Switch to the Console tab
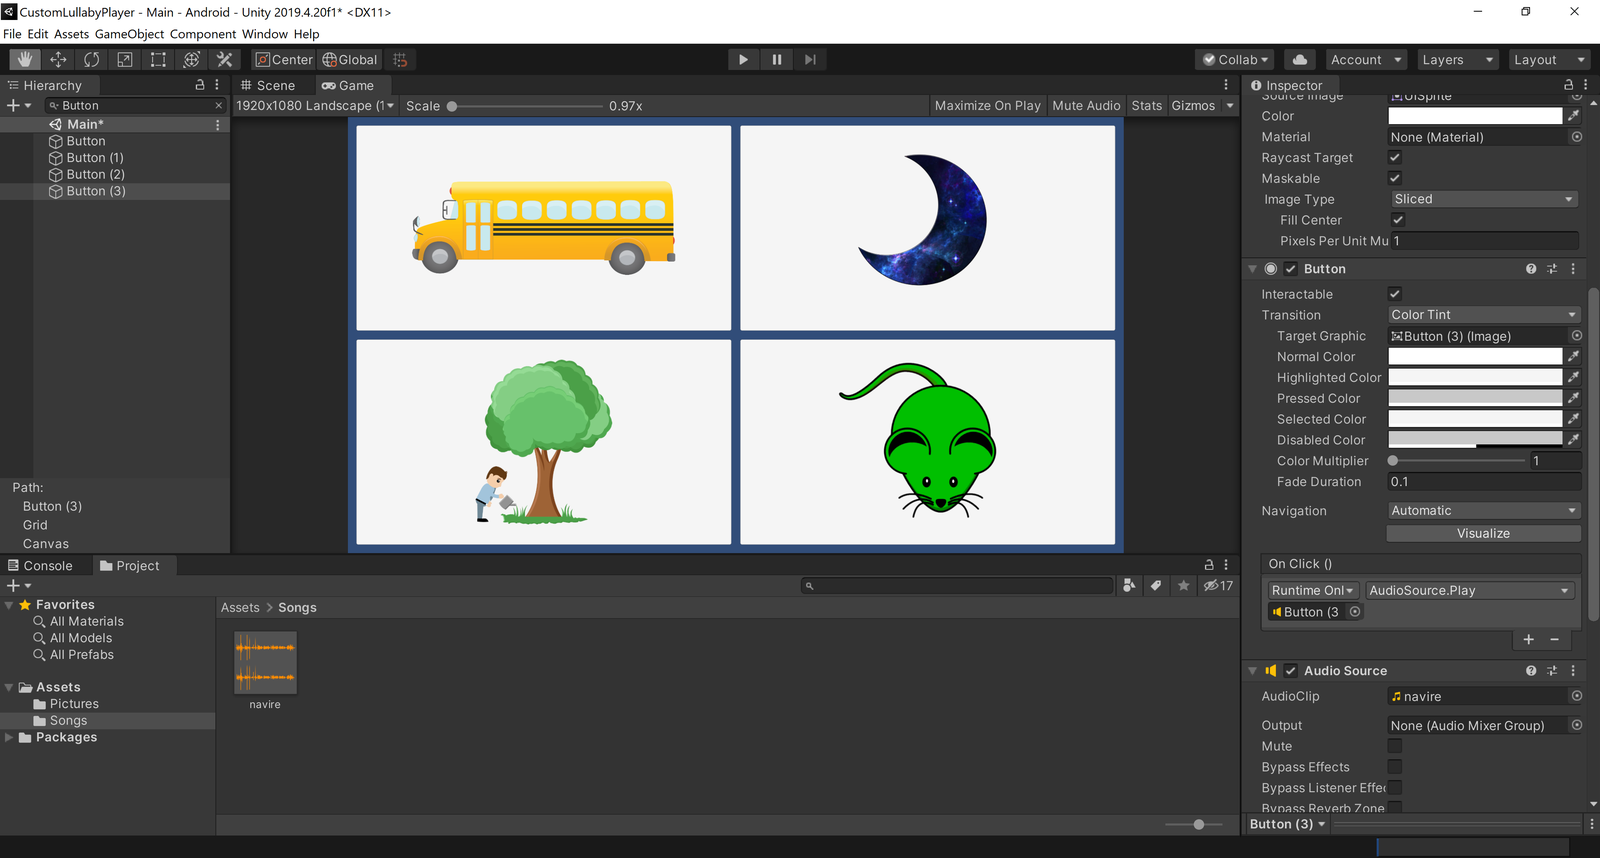 [x=41, y=566]
